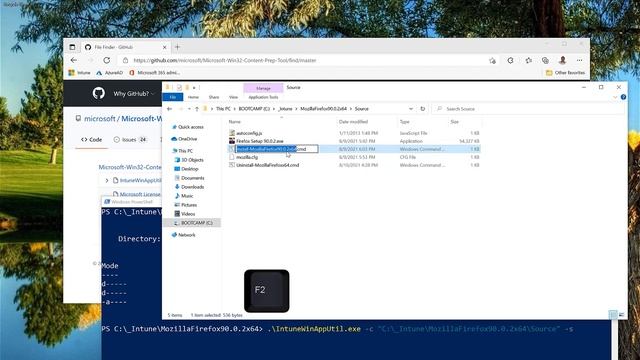Open Network in navigation pane
Image resolution: width=640 pixels, height=360 pixels.
click(x=187, y=235)
